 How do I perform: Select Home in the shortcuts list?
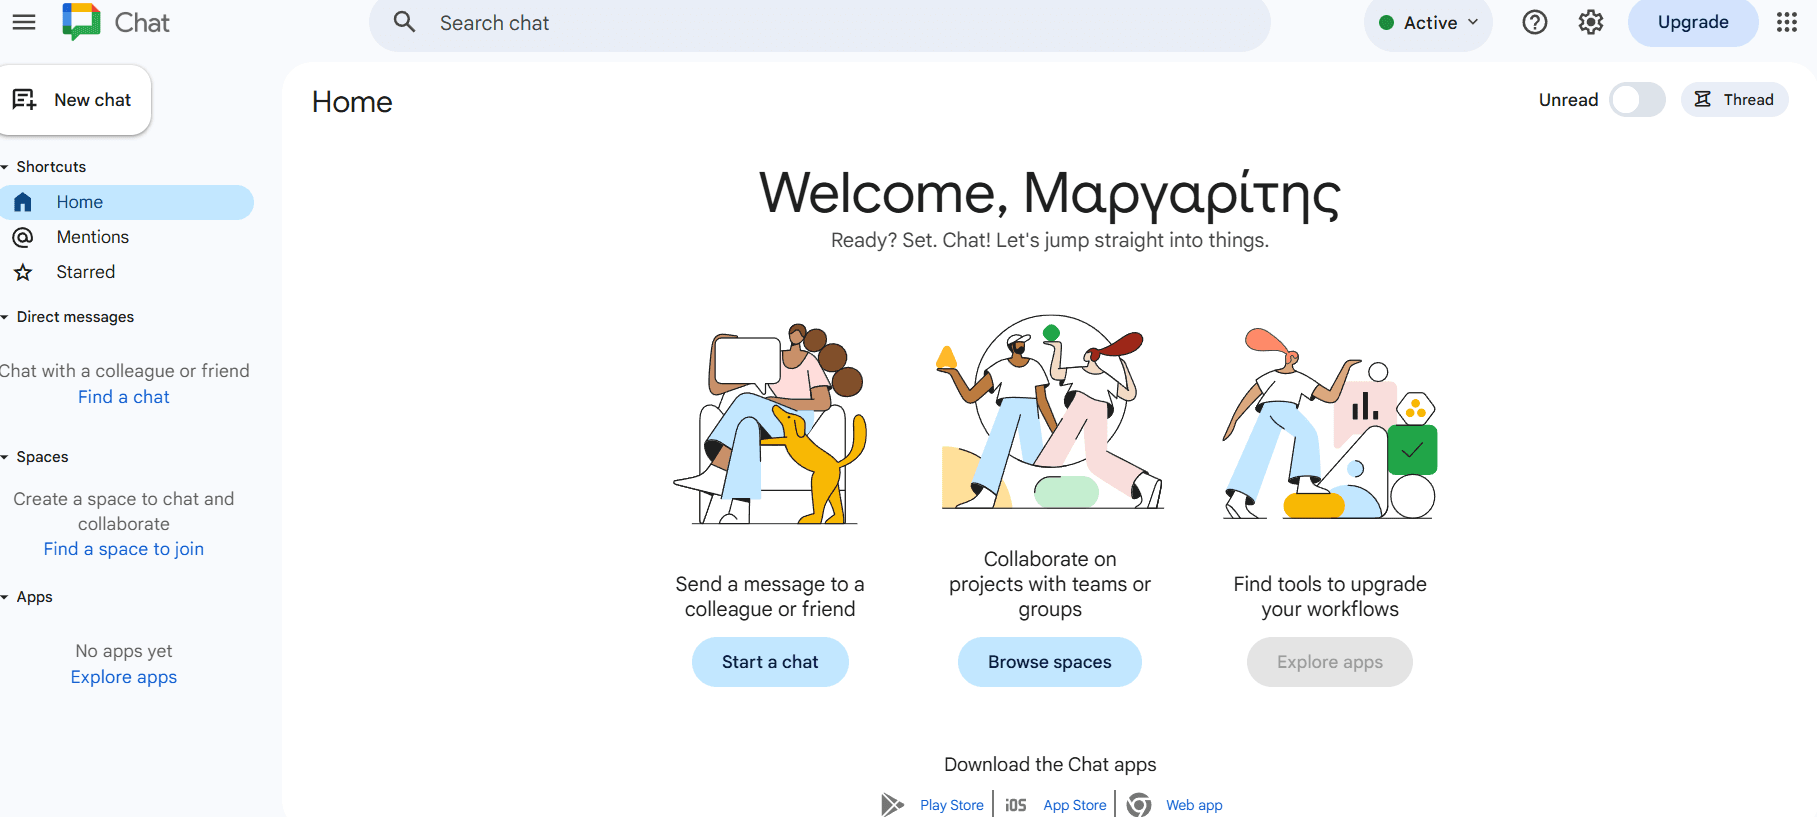click(126, 202)
